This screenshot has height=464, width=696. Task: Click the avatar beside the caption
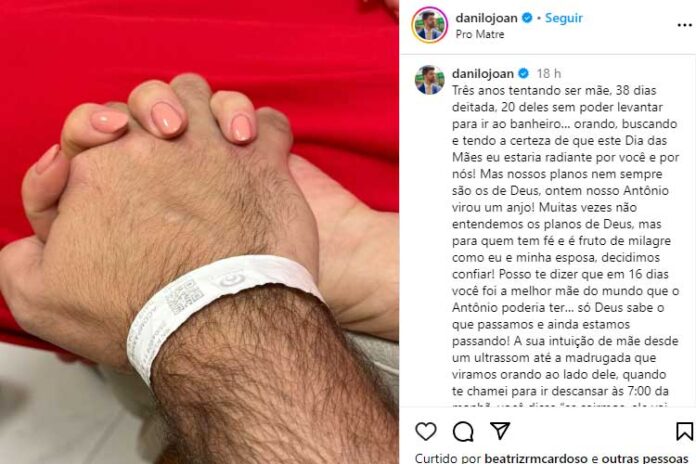tap(429, 80)
